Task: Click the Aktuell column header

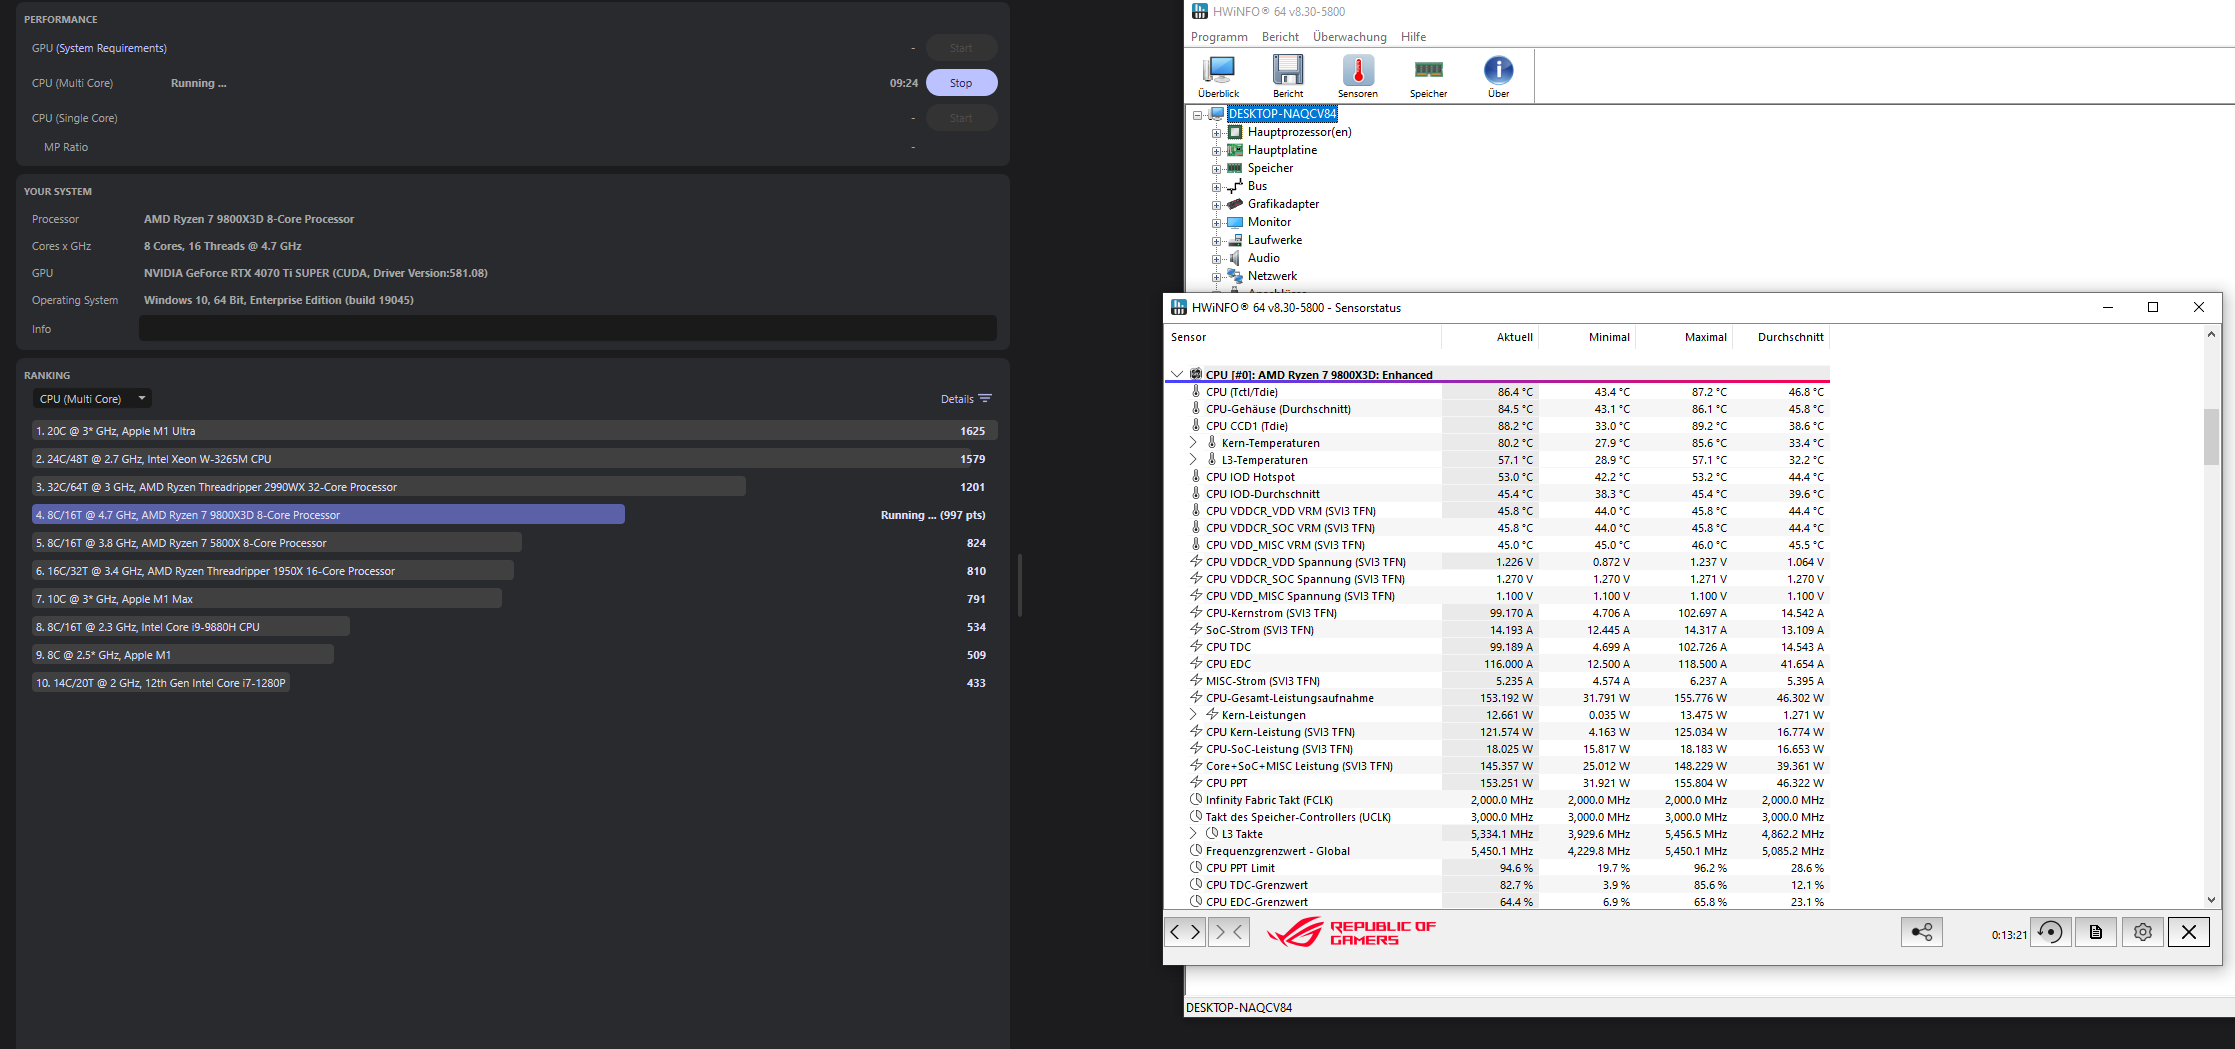Action: [x=1488, y=337]
